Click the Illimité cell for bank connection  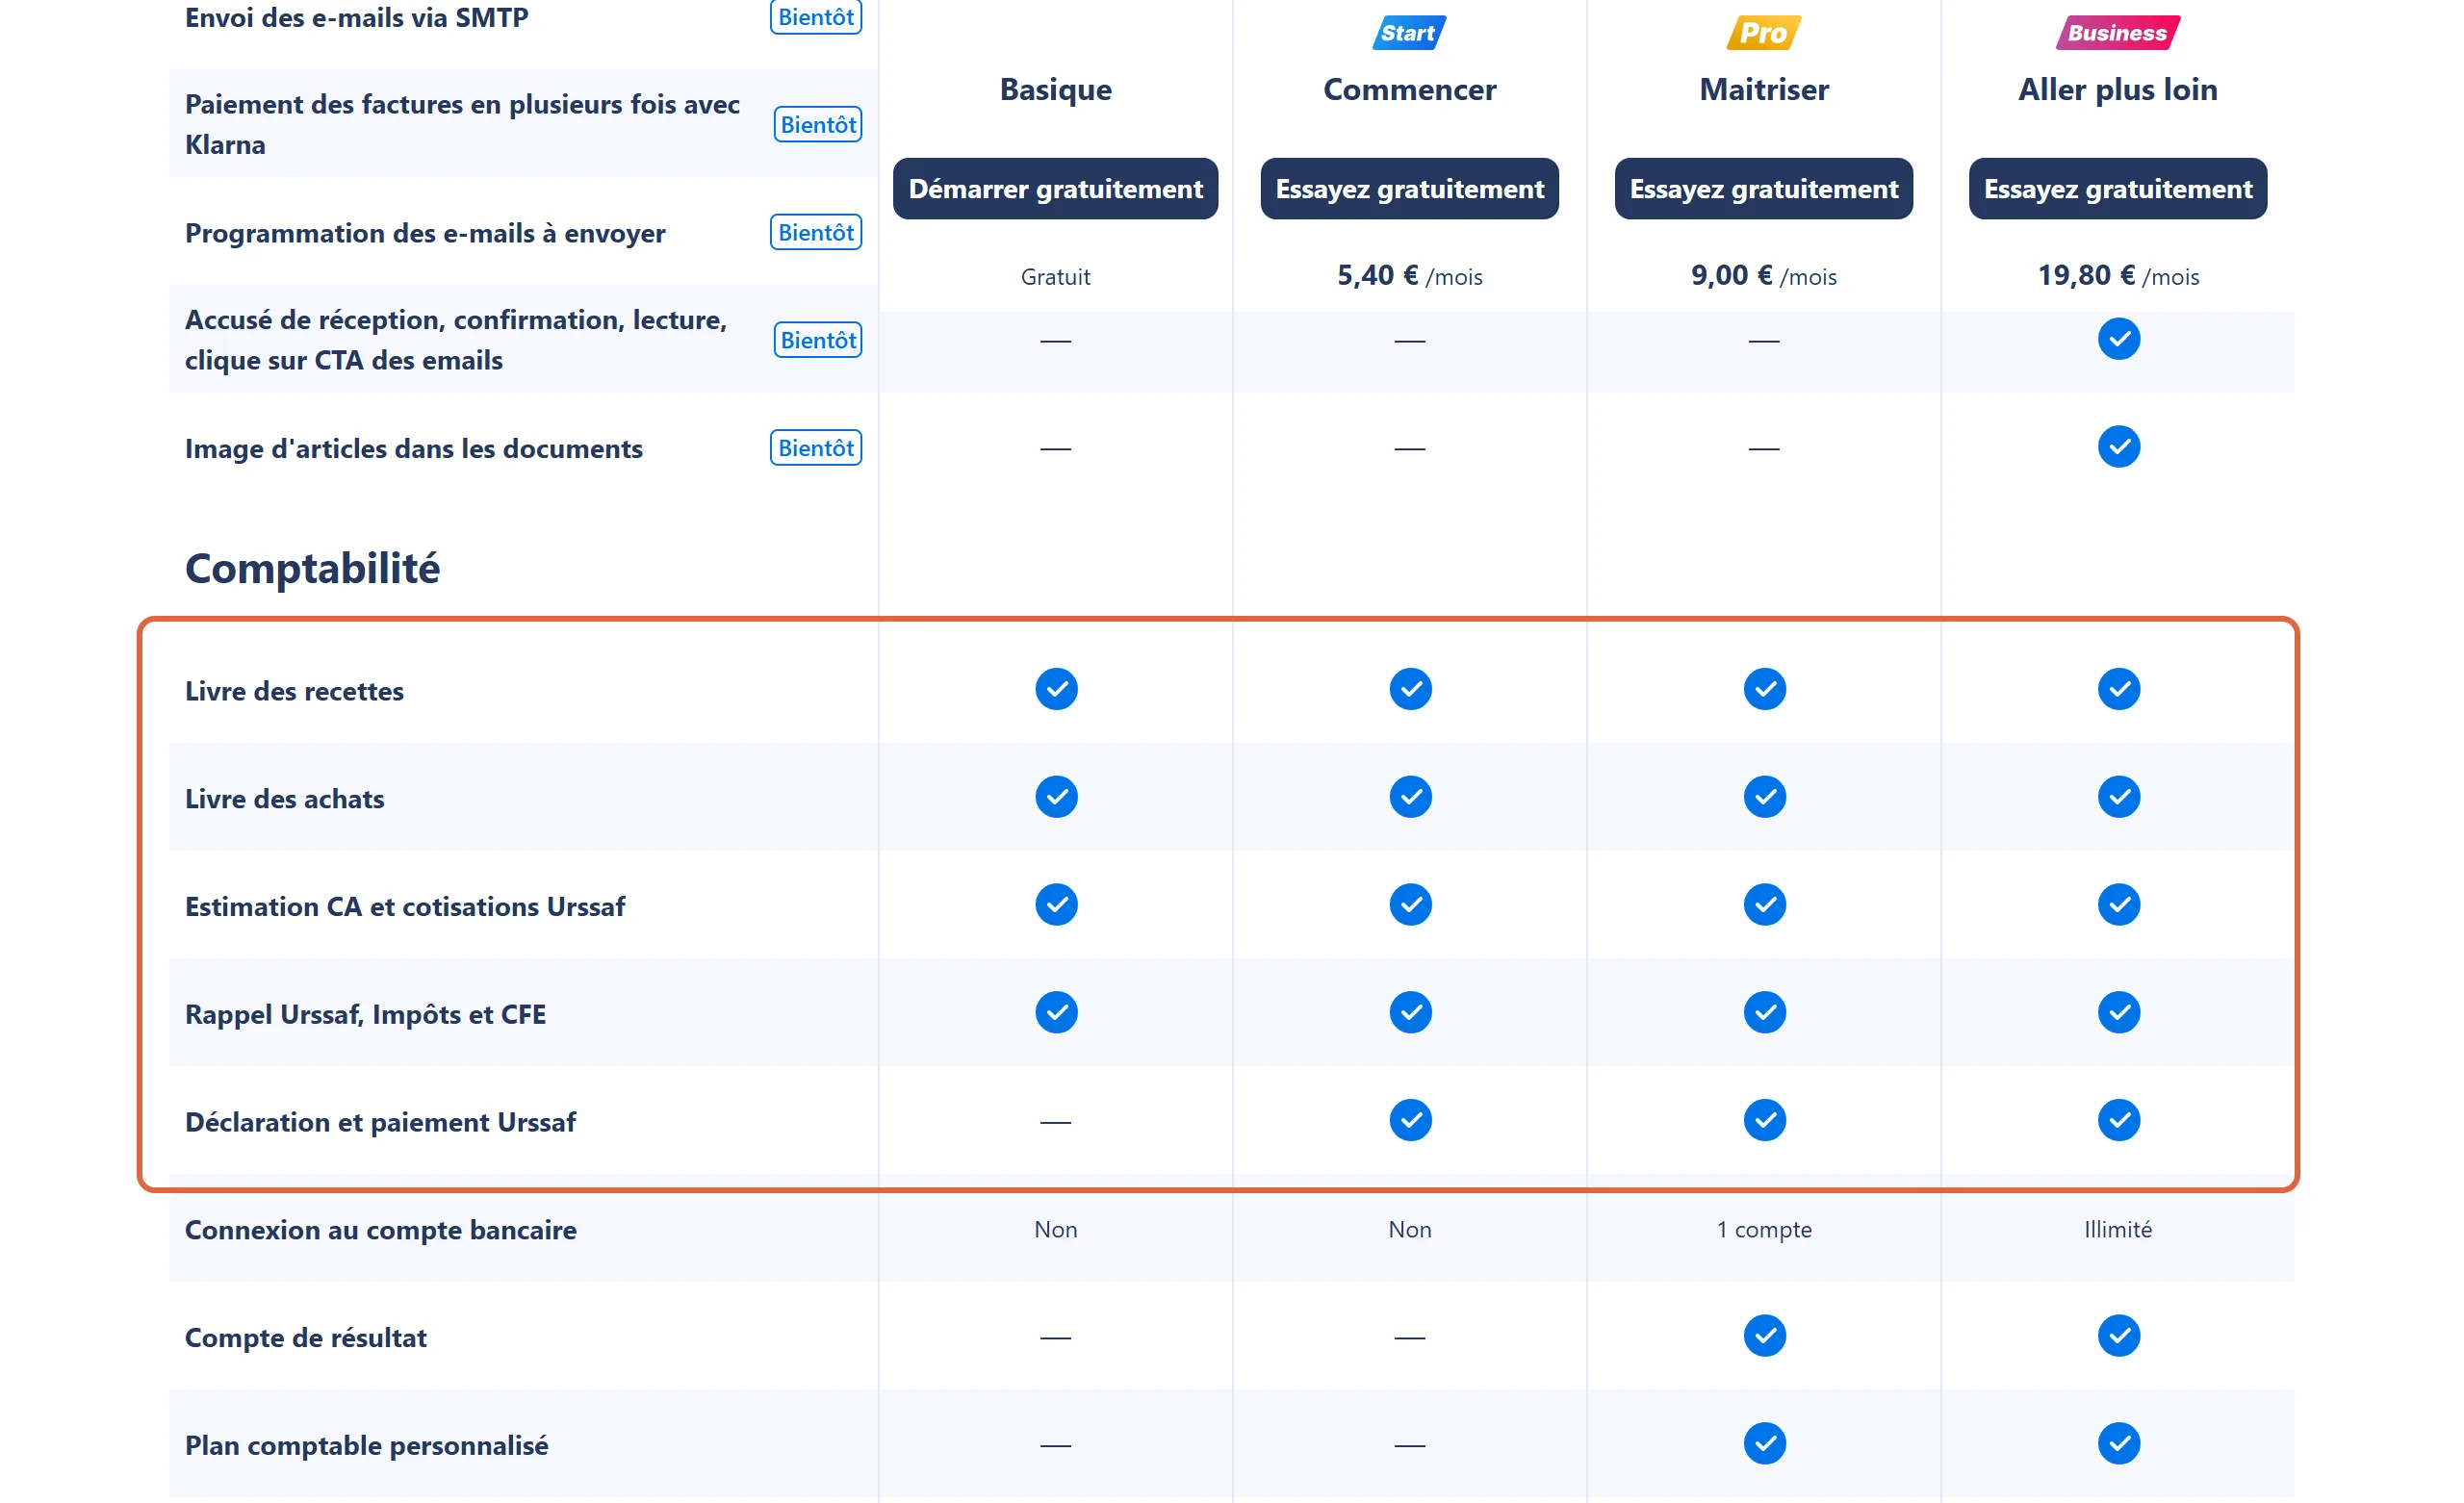[2117, 1229]
